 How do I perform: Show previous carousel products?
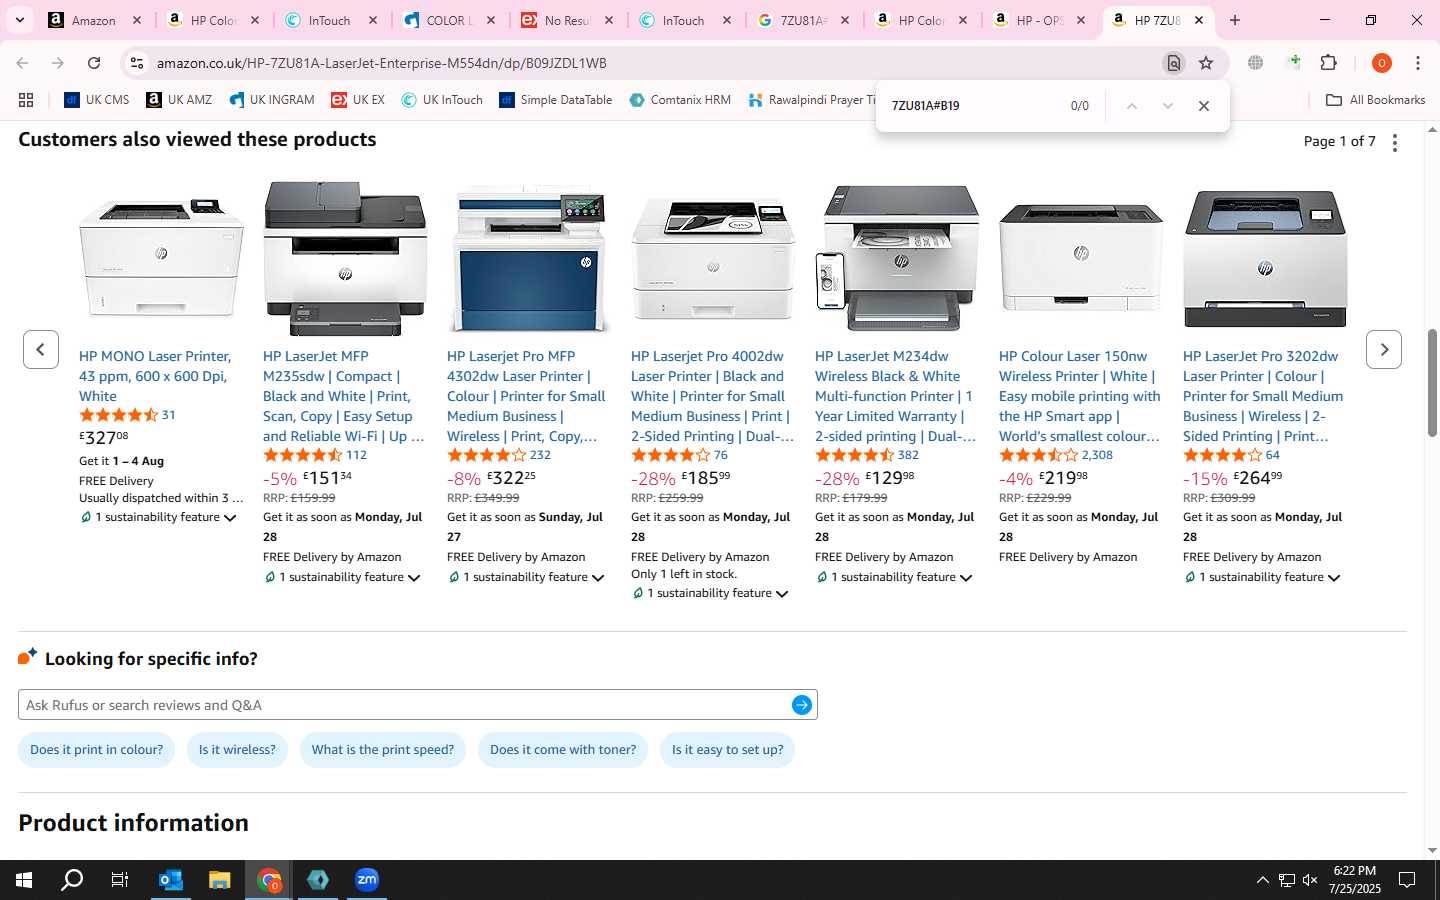click(41, 349)
